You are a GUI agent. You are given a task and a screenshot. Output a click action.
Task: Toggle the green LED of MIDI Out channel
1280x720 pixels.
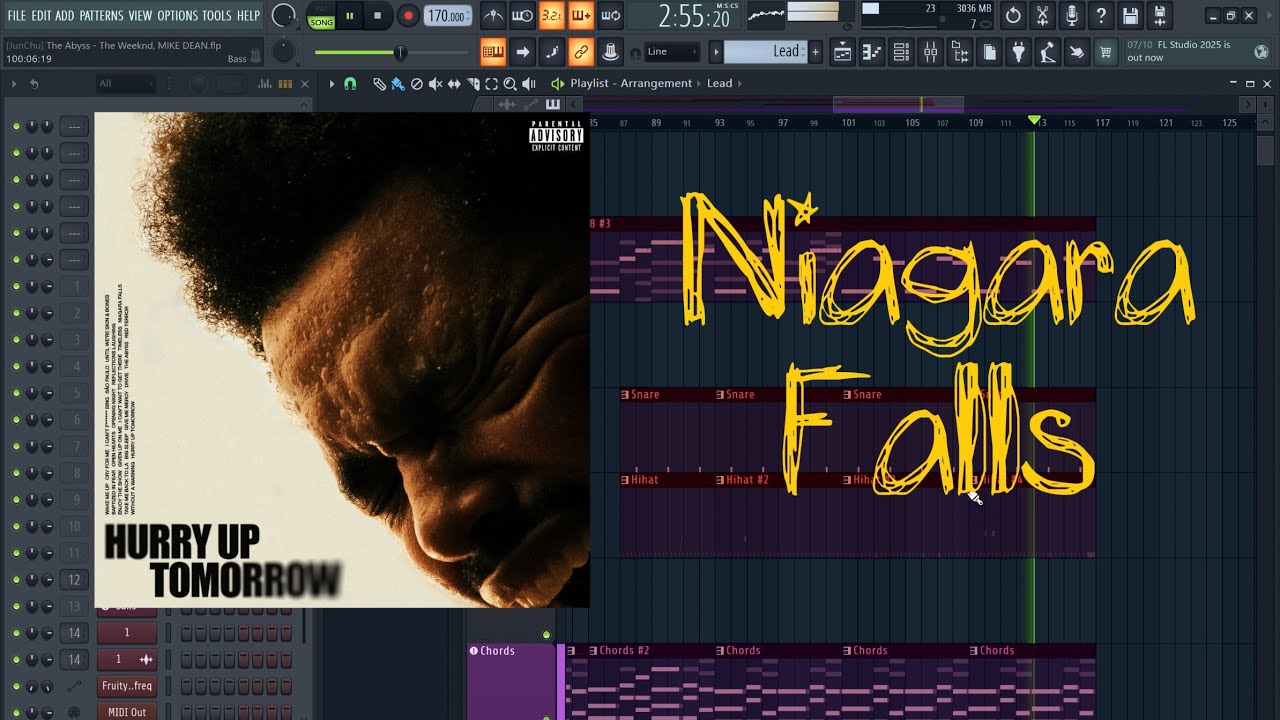16,712
